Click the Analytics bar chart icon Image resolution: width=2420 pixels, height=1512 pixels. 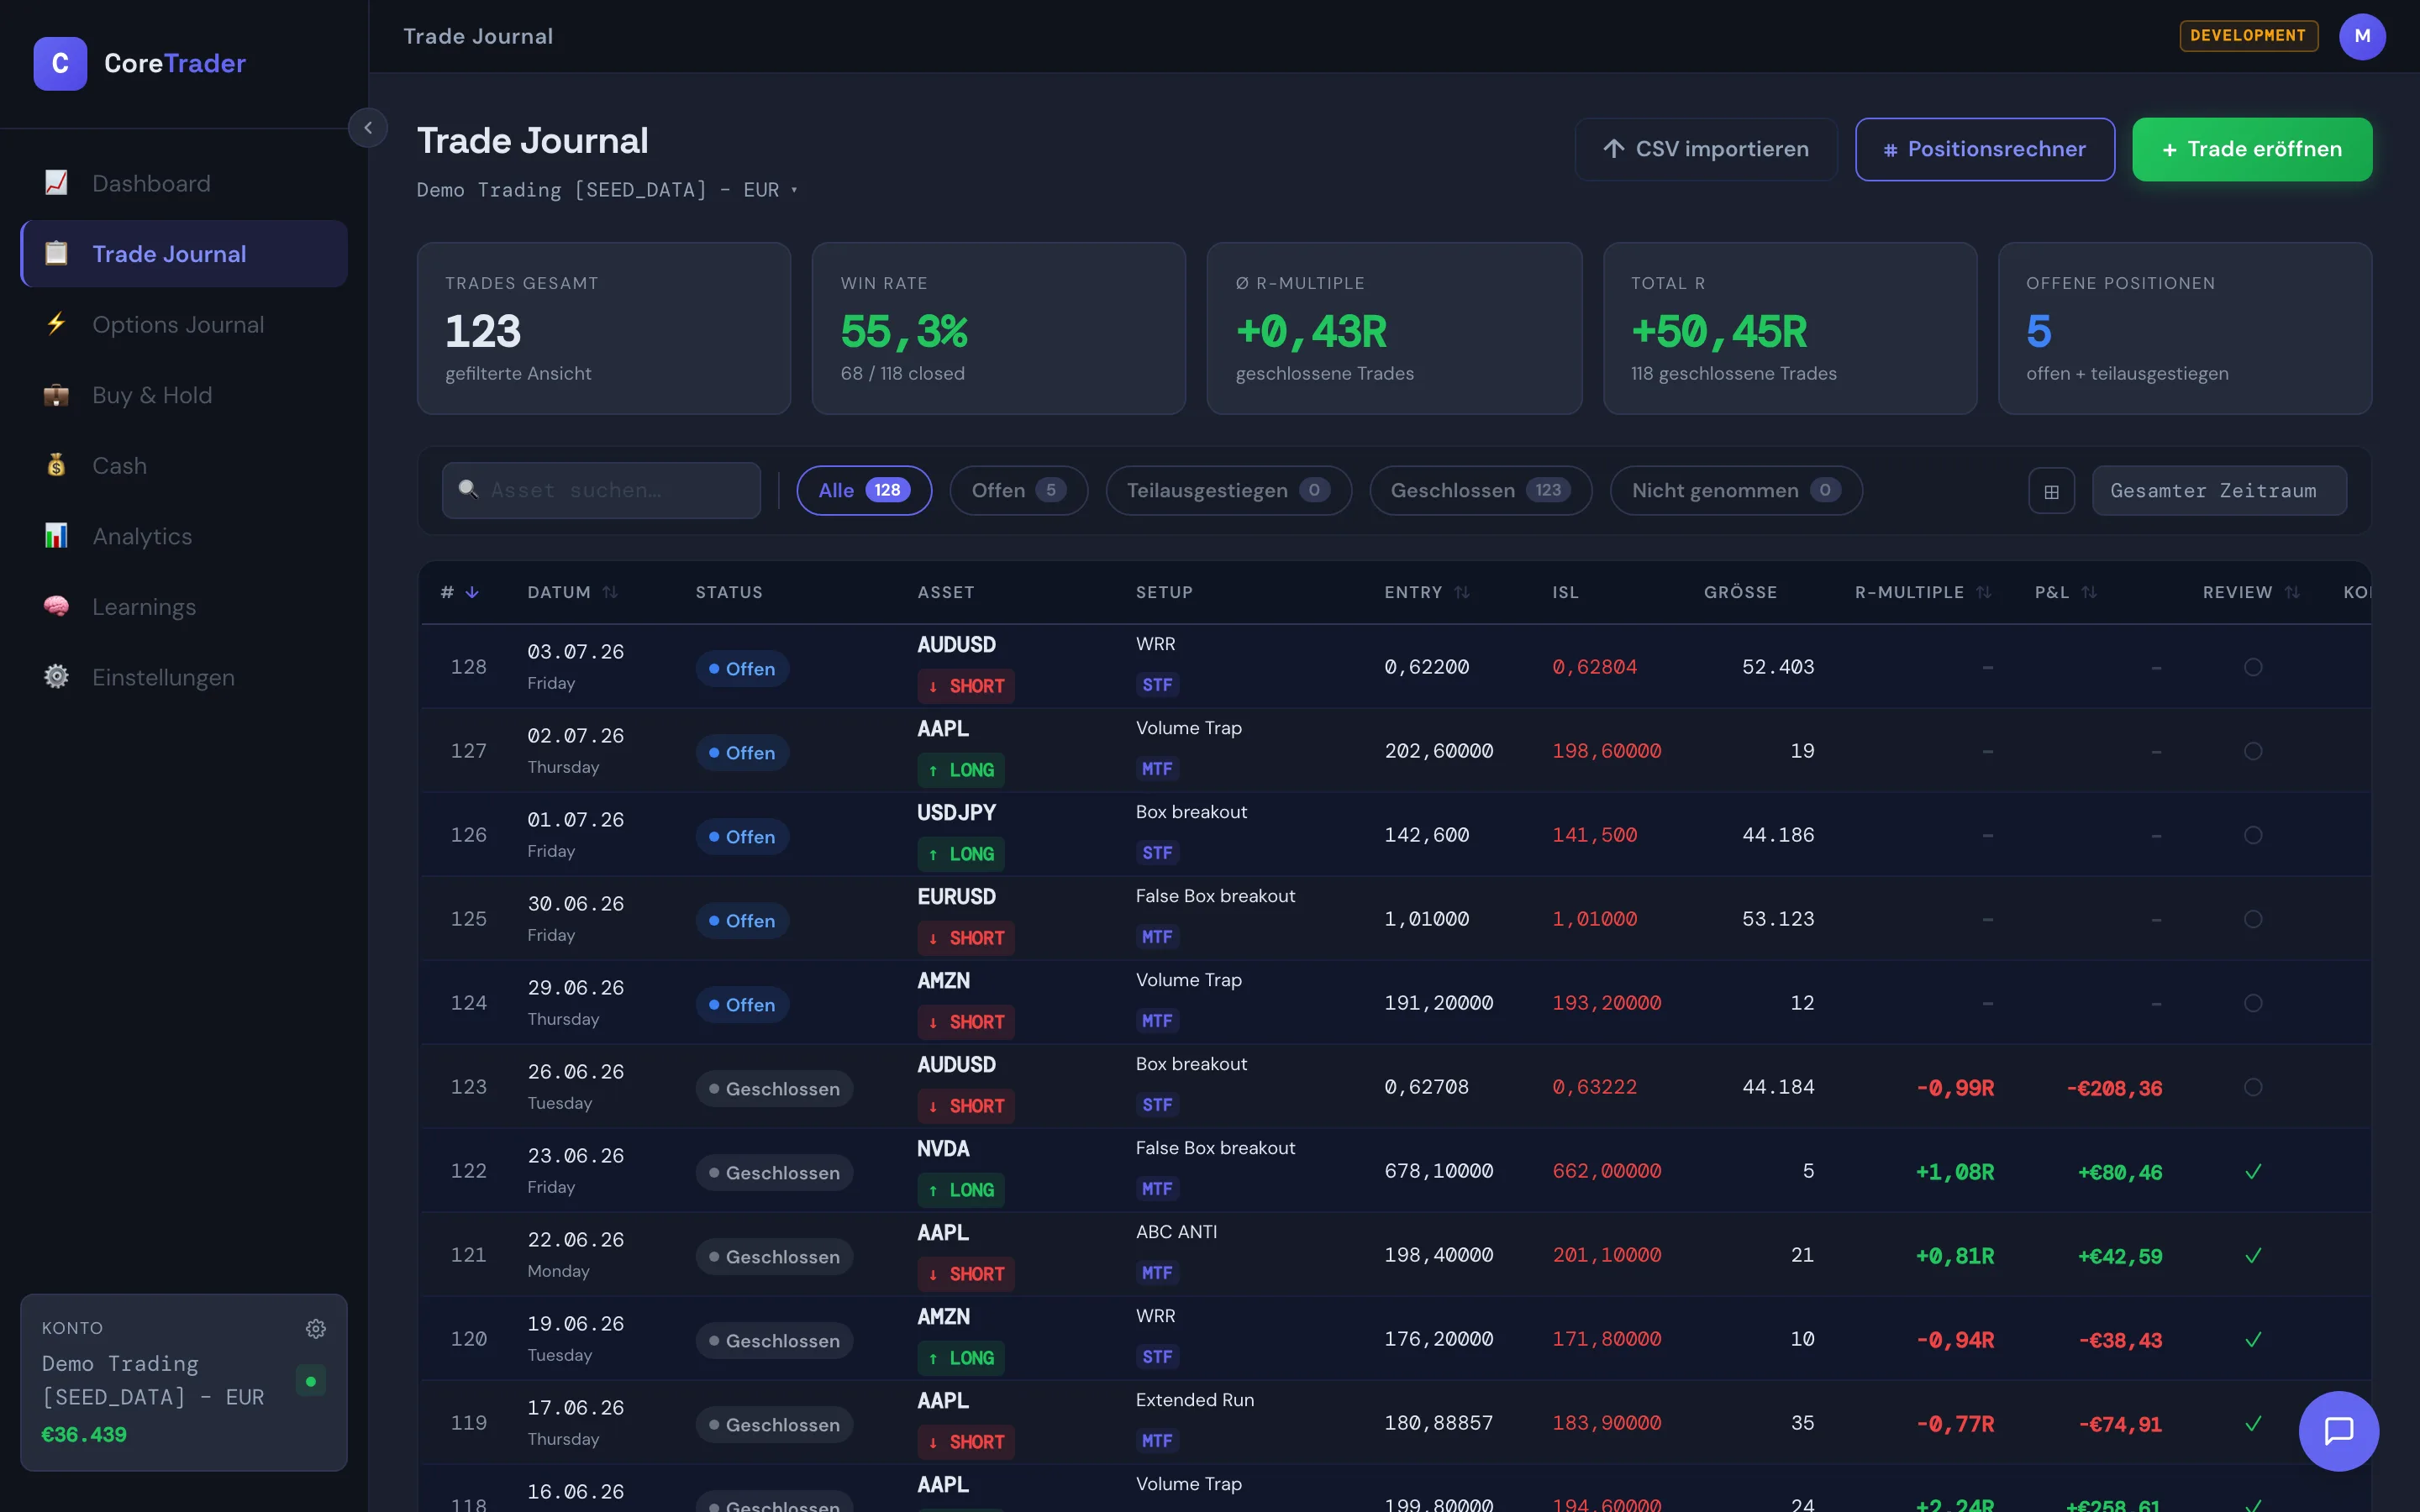pyautogui.click(x=56, y=536)
